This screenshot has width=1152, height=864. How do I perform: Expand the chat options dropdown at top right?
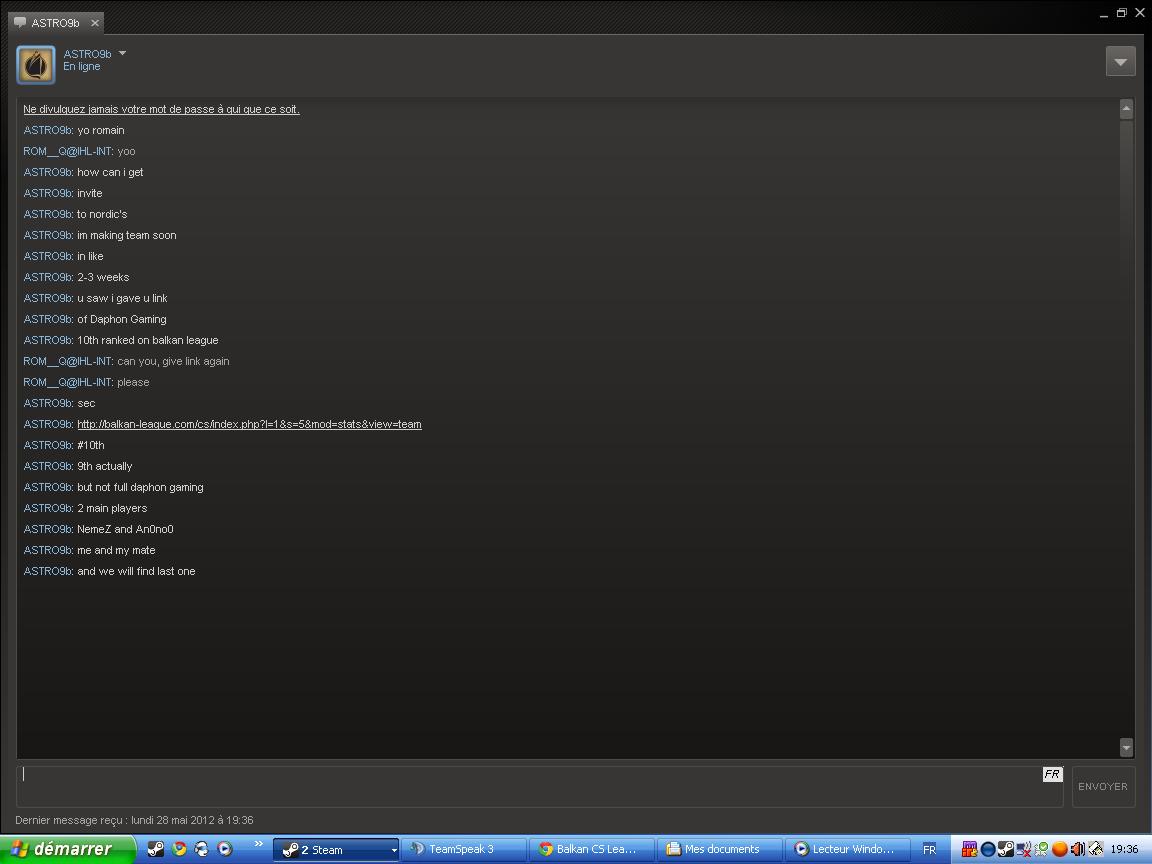[x=1120, y=61]
